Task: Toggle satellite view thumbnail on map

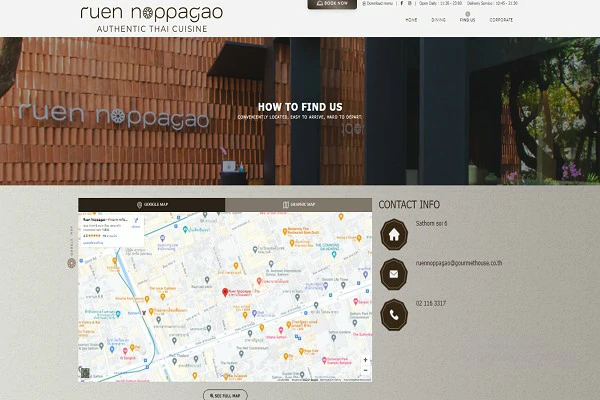Action: (x=85, y=372)
